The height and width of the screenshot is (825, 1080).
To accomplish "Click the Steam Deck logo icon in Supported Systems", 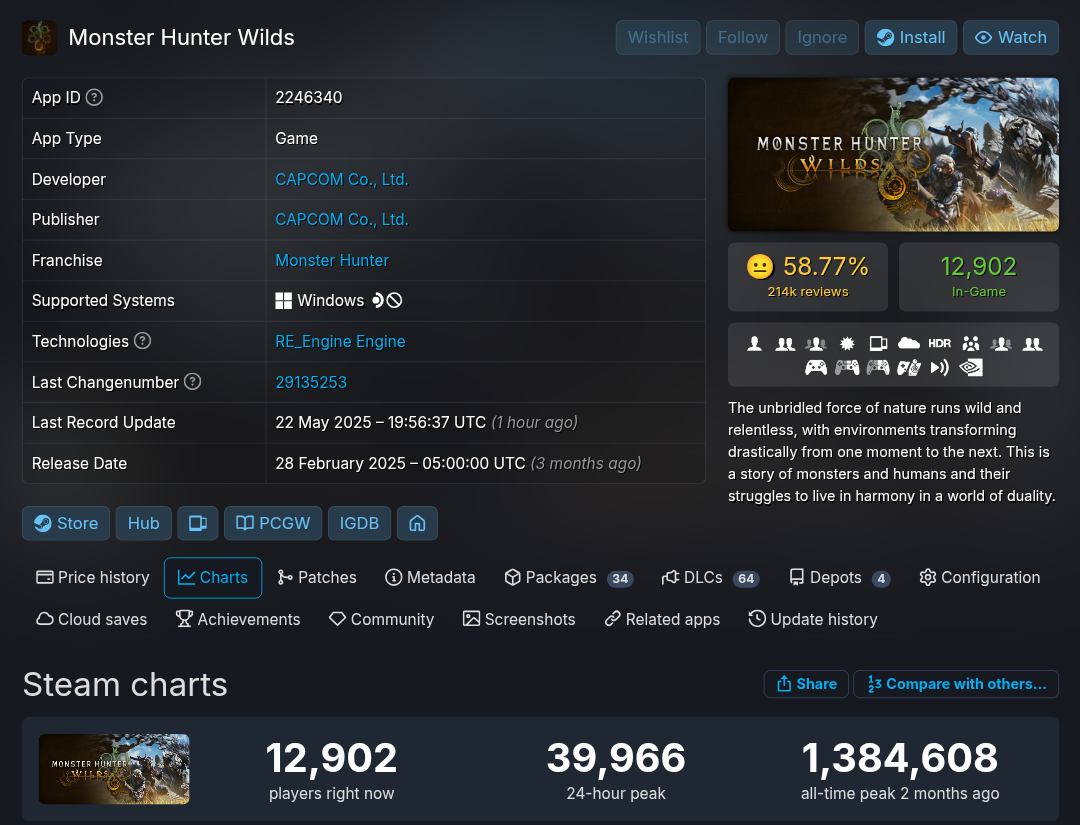I will pos(378,300).
